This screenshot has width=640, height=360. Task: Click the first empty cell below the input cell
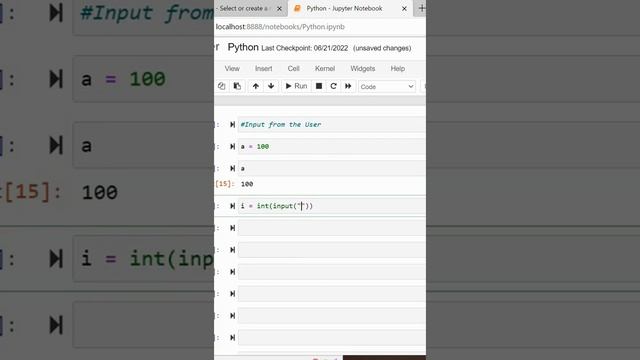pyautogui.click(x=332, y=228)
